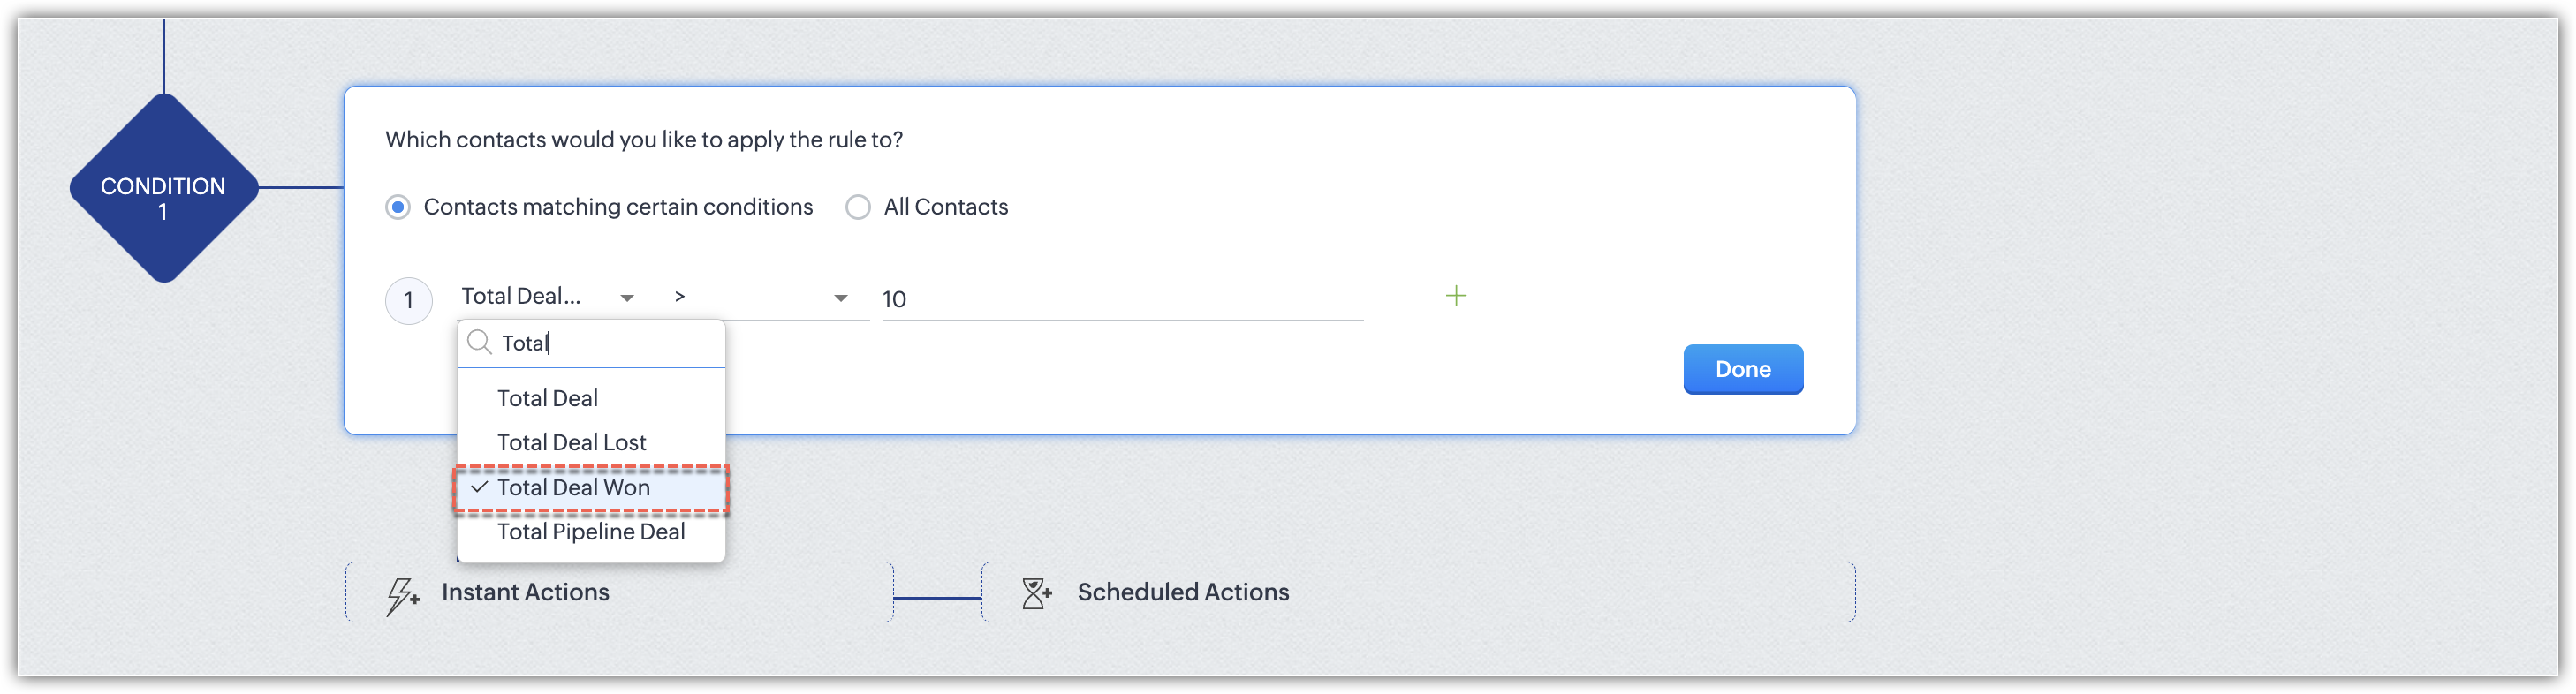Image resolution: width=2576 pixels, height=694 pixels.
Task: Choose Total Deal from the list
Action: [x=547, y=398]
